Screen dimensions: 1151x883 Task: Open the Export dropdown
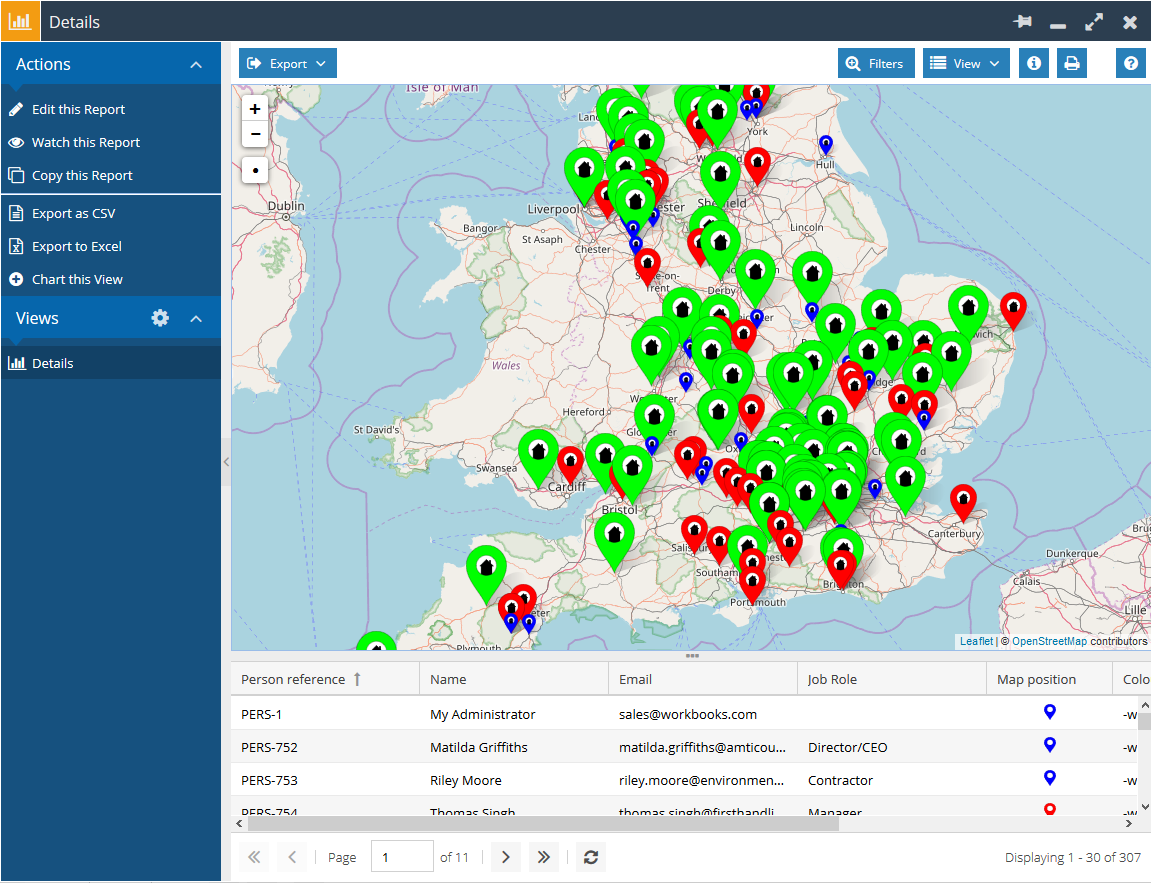[x=288, y=64]
